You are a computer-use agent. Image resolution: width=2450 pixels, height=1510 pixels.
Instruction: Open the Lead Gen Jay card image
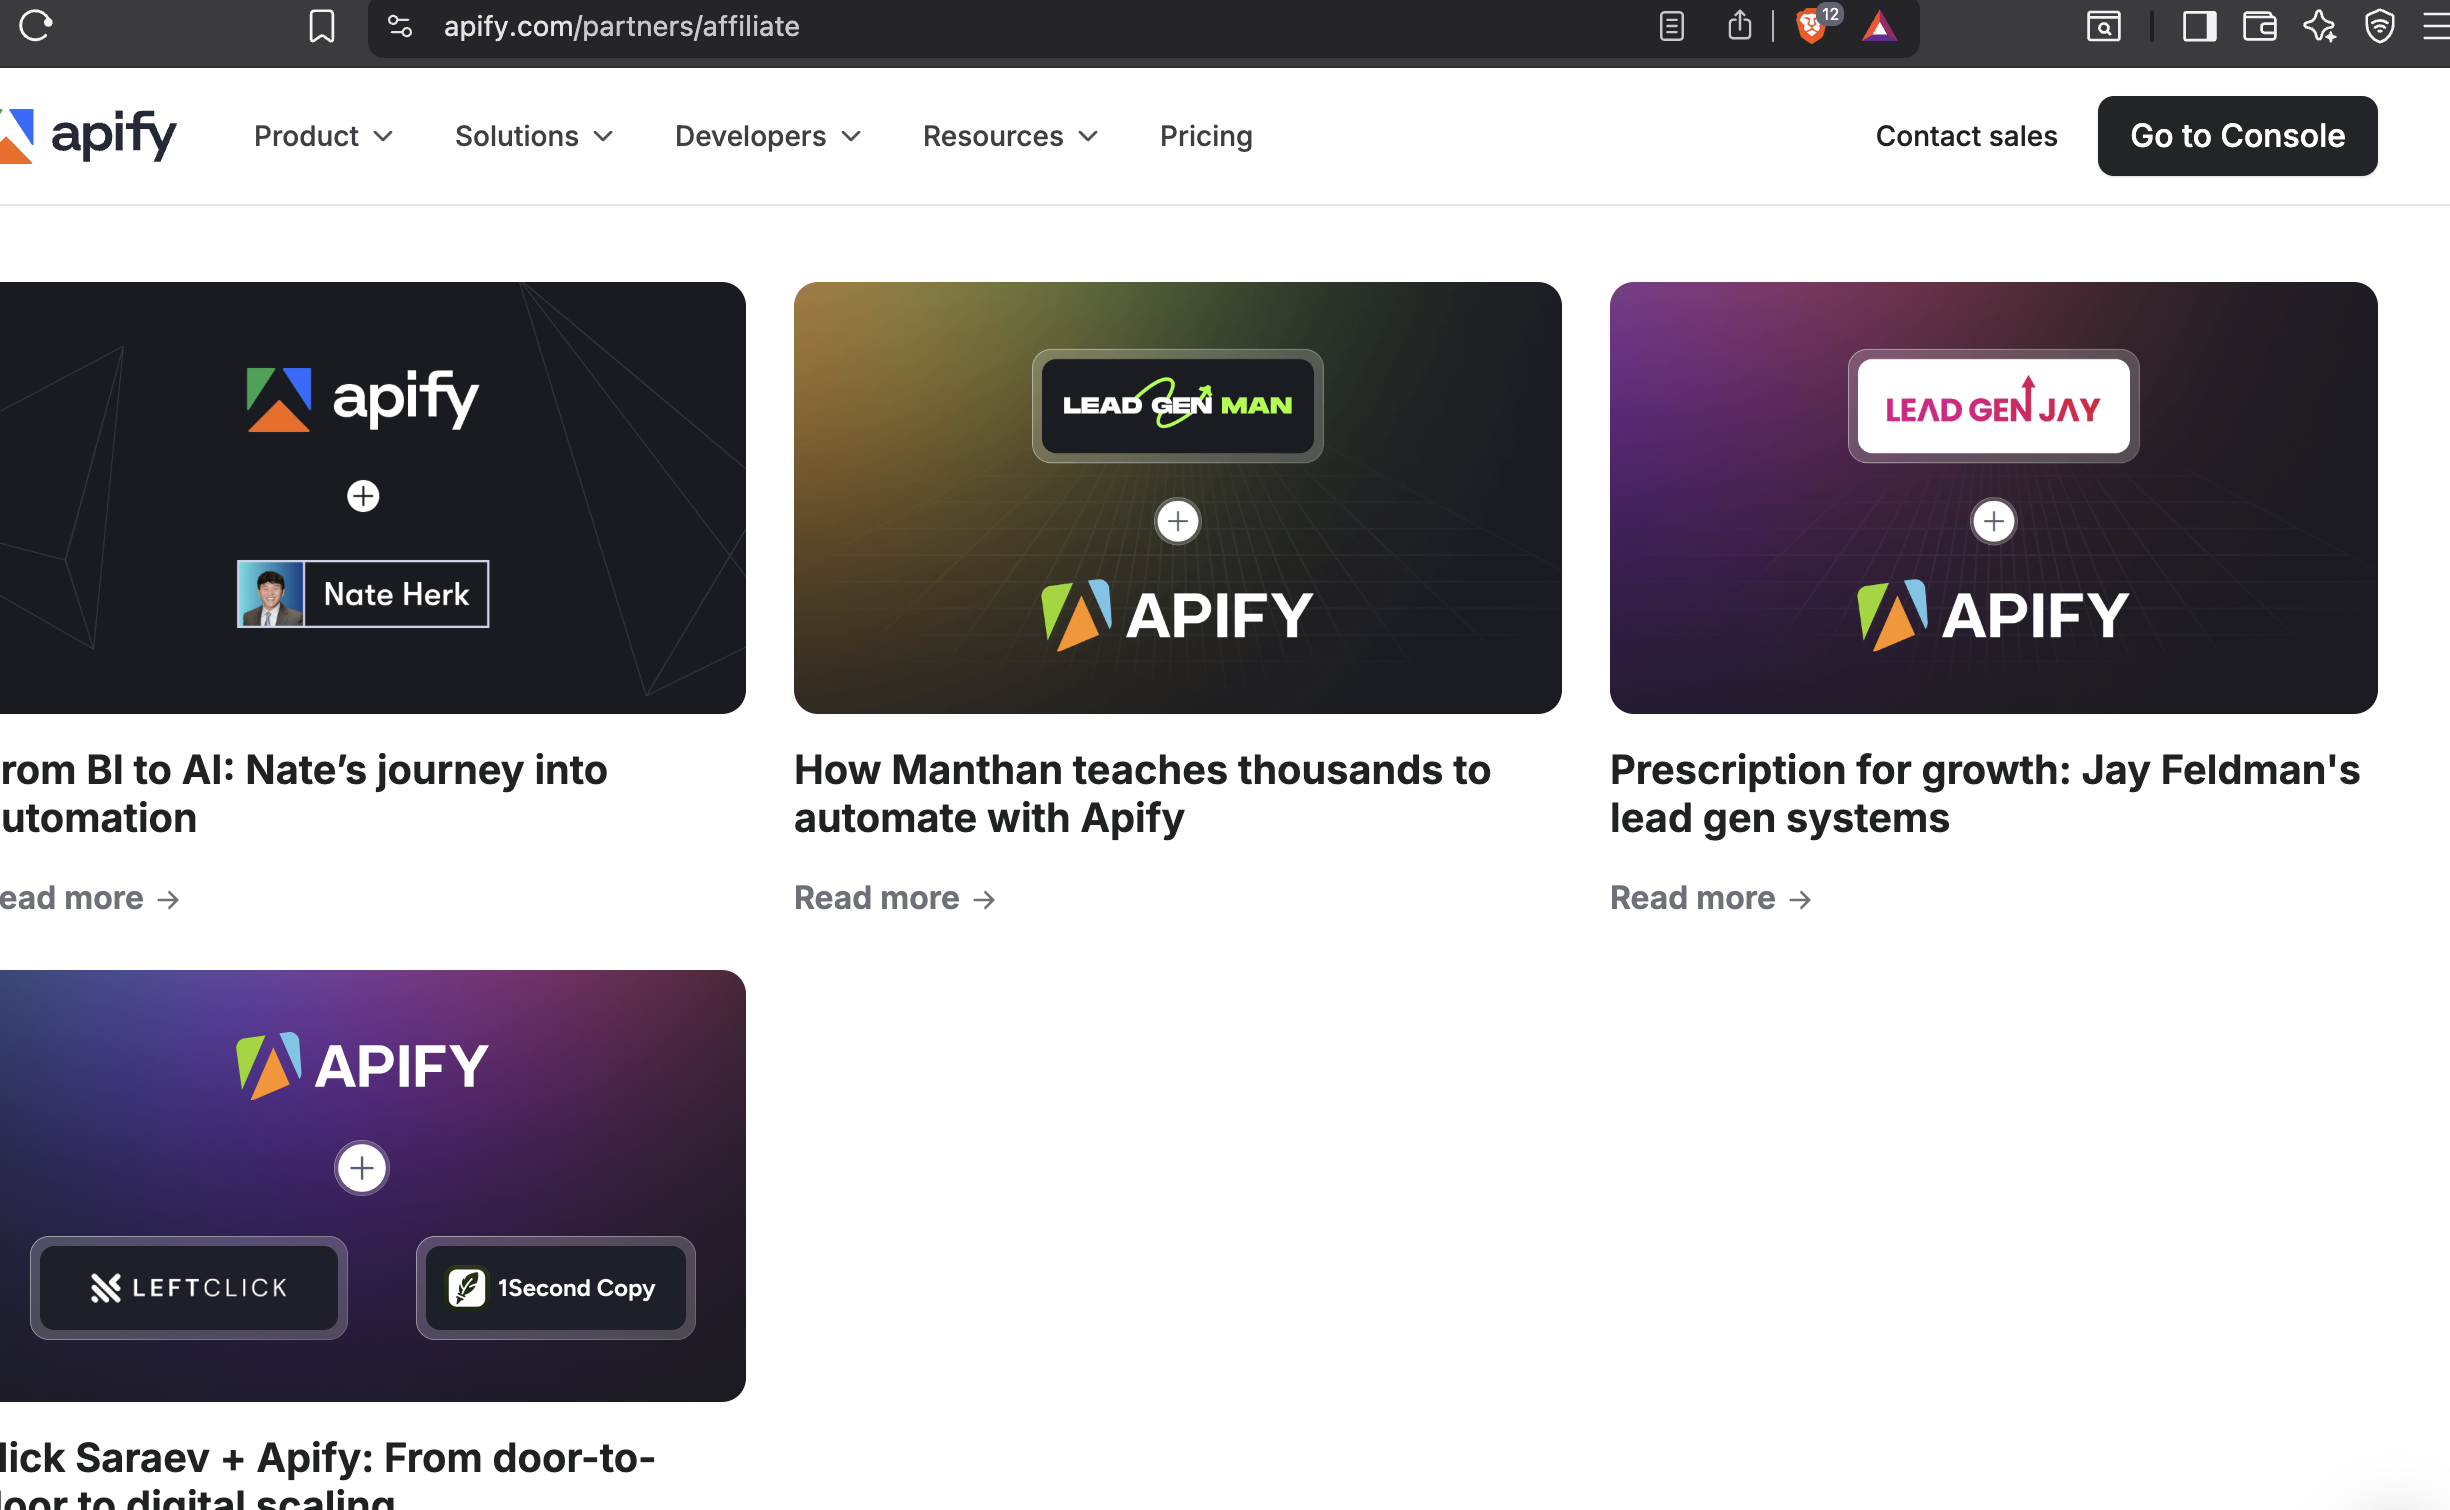(1994, 498)
